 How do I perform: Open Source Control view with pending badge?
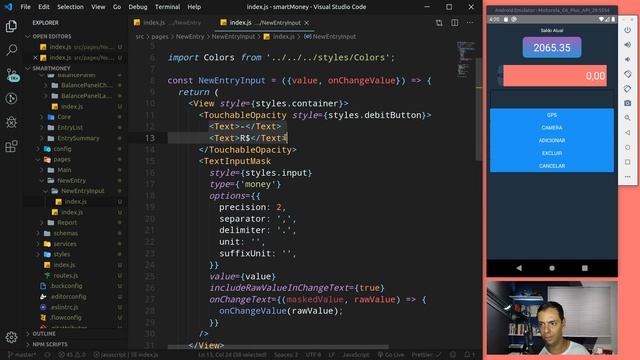coord(12,75)
